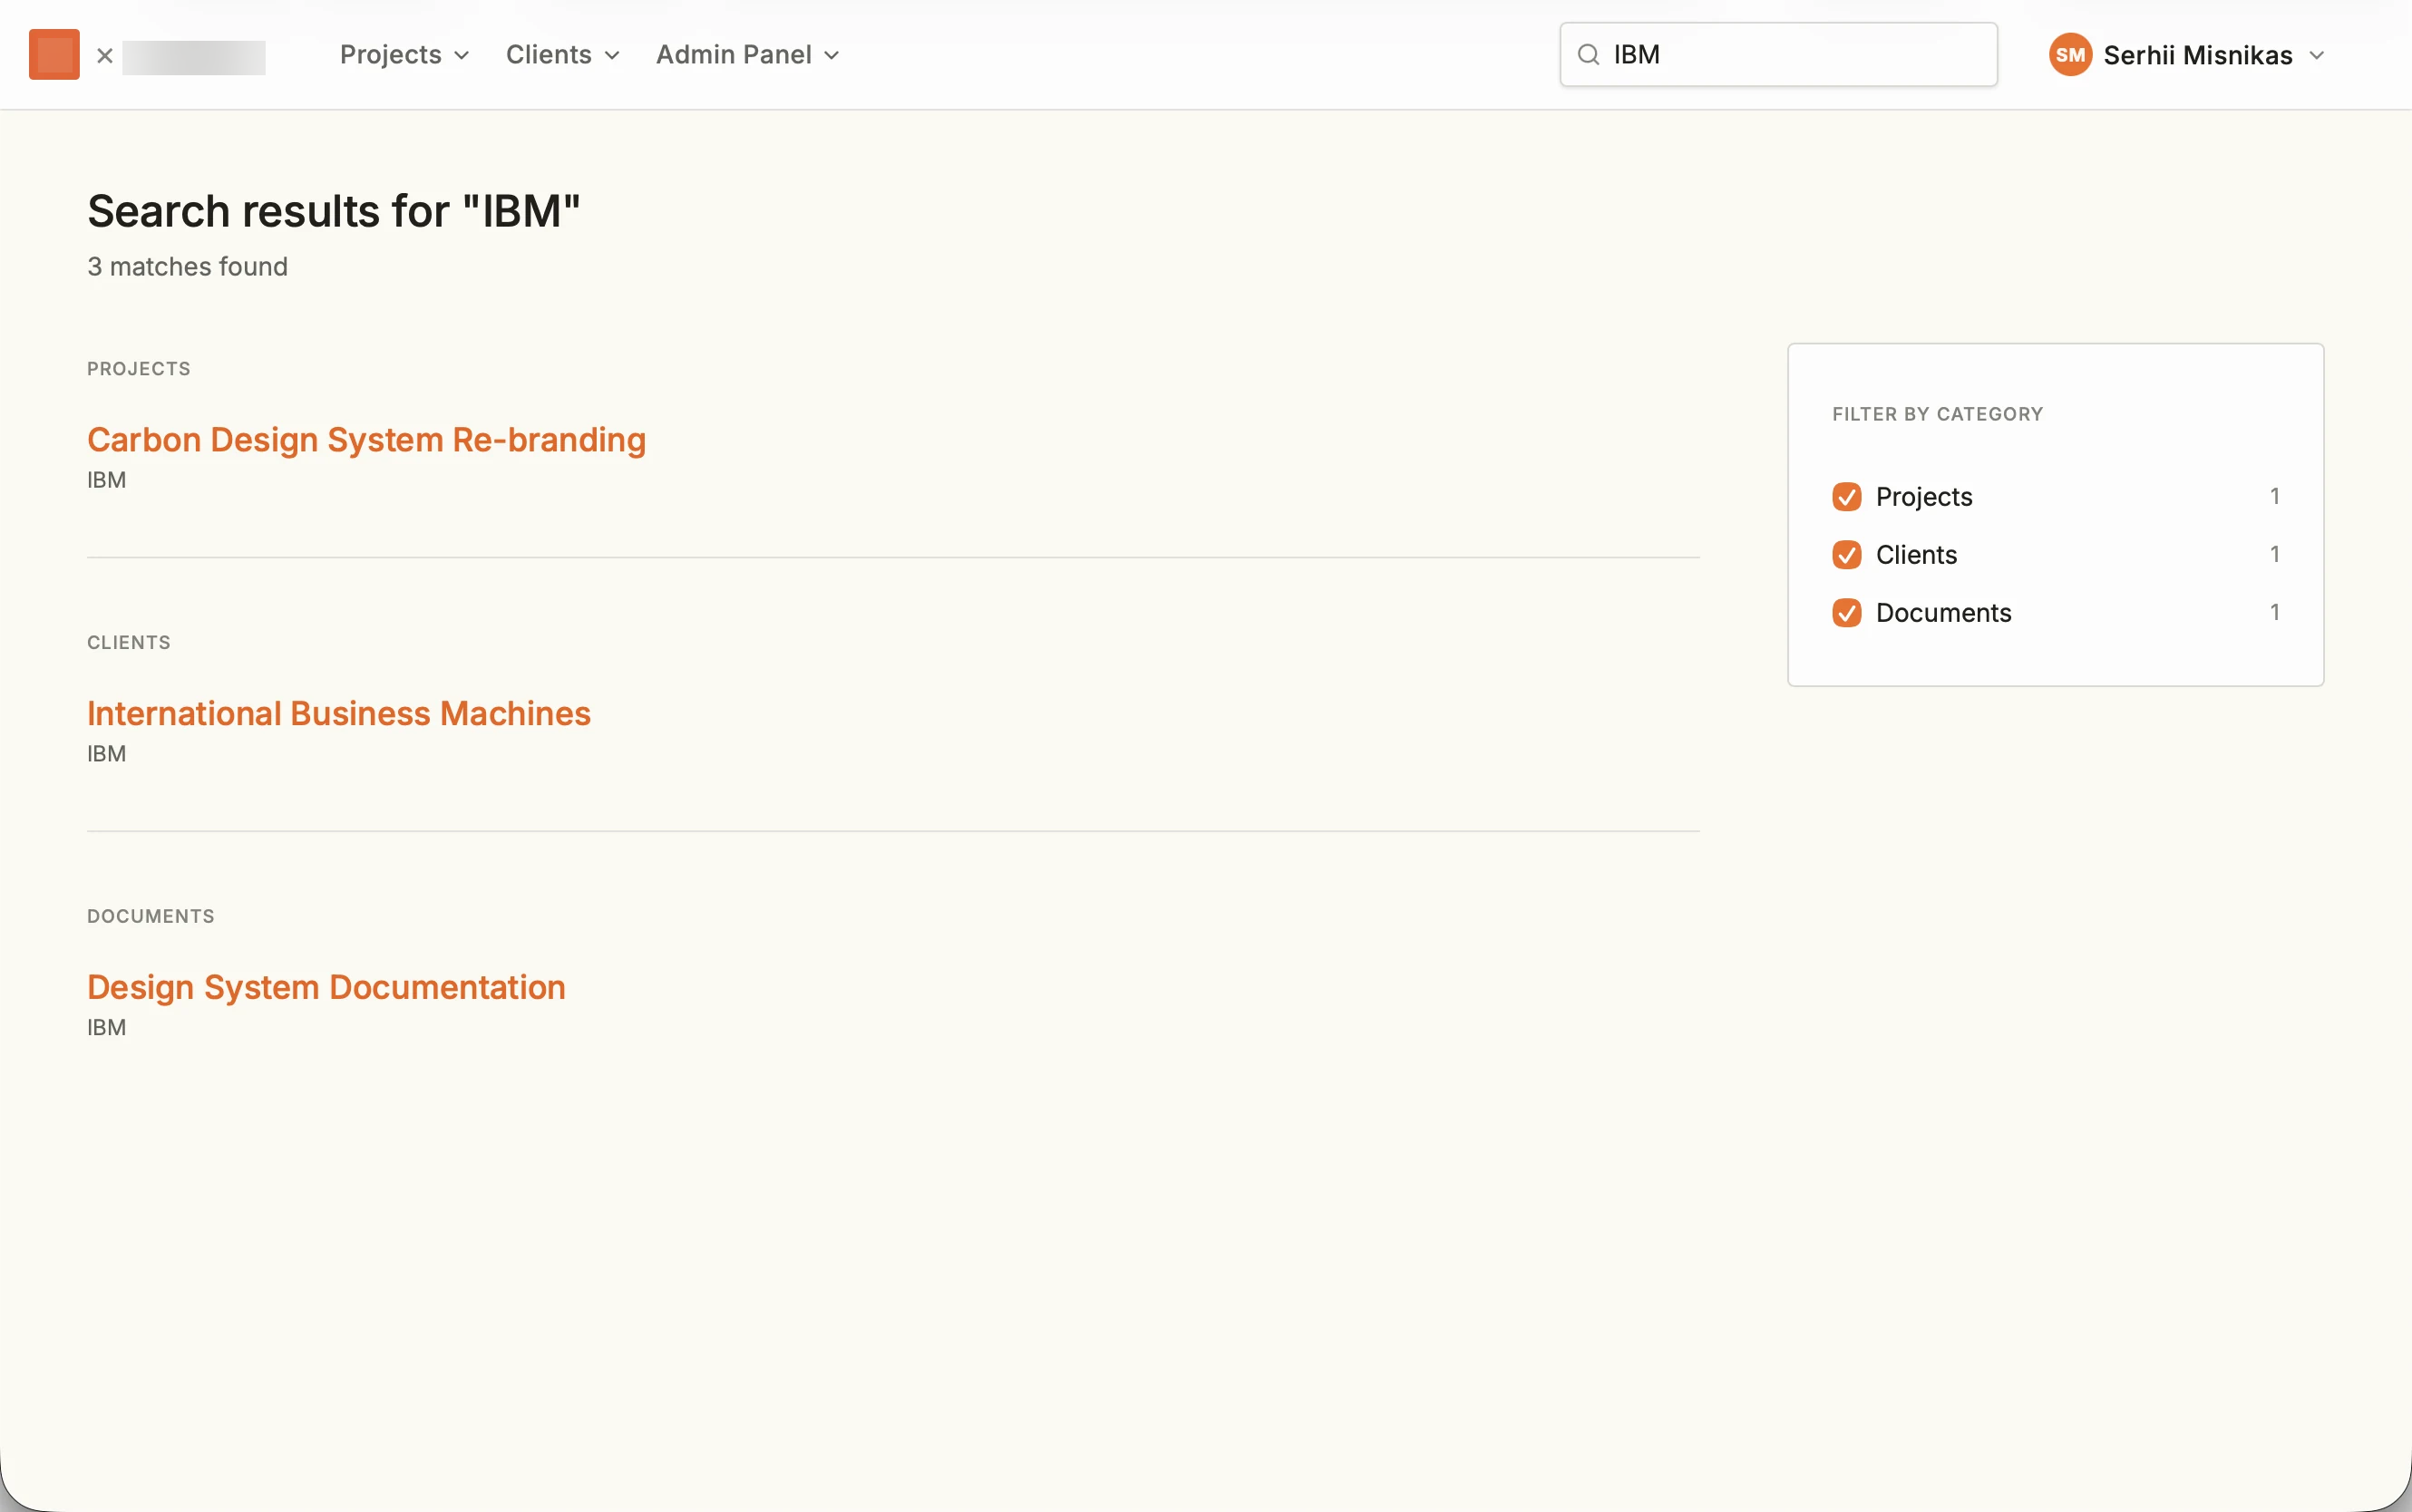Image resolution: width=2412 pixels, height=1512 pixels.
Task: Expand the Clients chevron arrow
Action: (612, 55)
